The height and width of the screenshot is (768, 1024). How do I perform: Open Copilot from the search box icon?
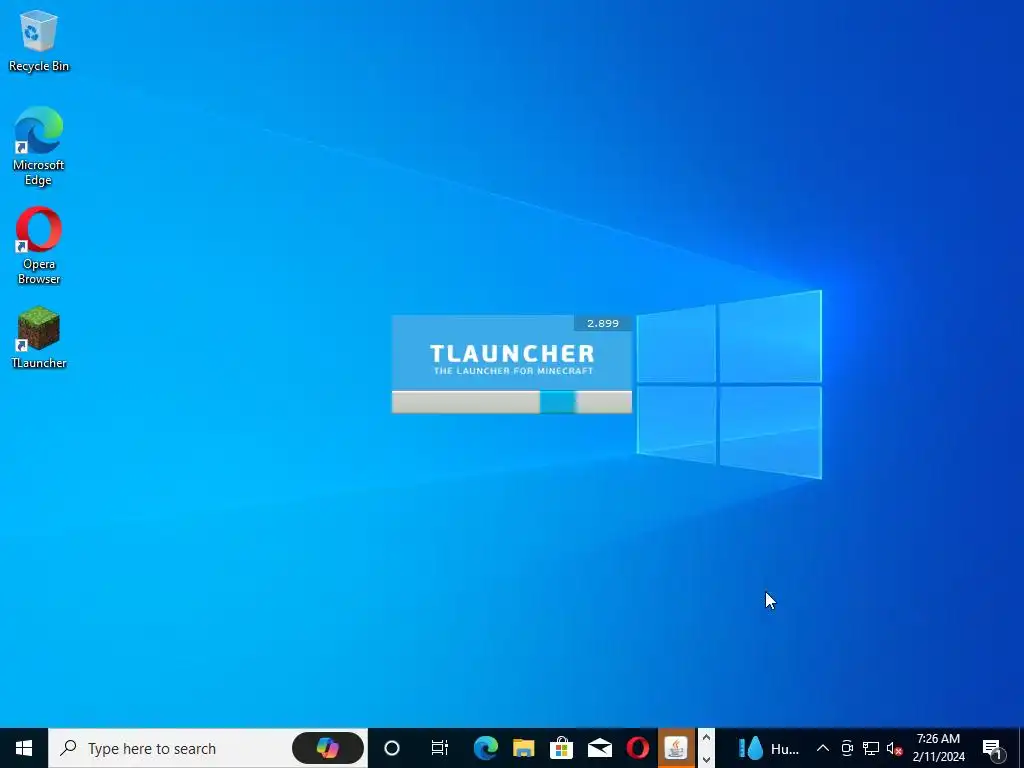(x=328, y=748)
